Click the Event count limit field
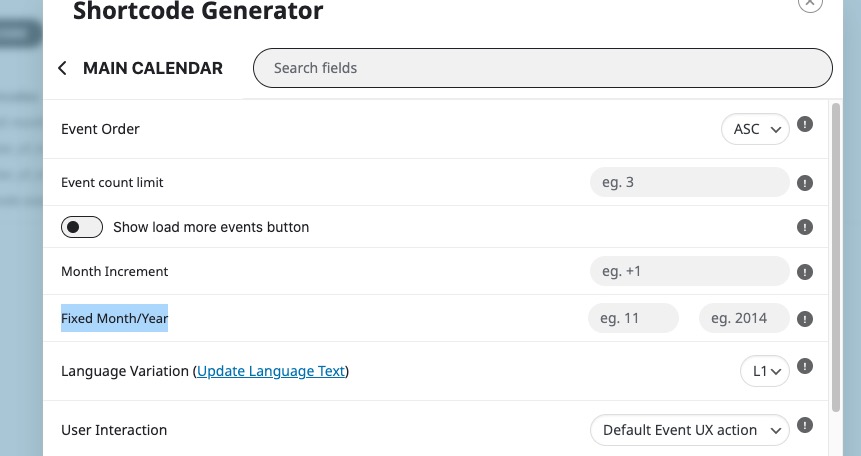Image resolution: width=861 pixels, height=456 pixels. coord(690,182)
